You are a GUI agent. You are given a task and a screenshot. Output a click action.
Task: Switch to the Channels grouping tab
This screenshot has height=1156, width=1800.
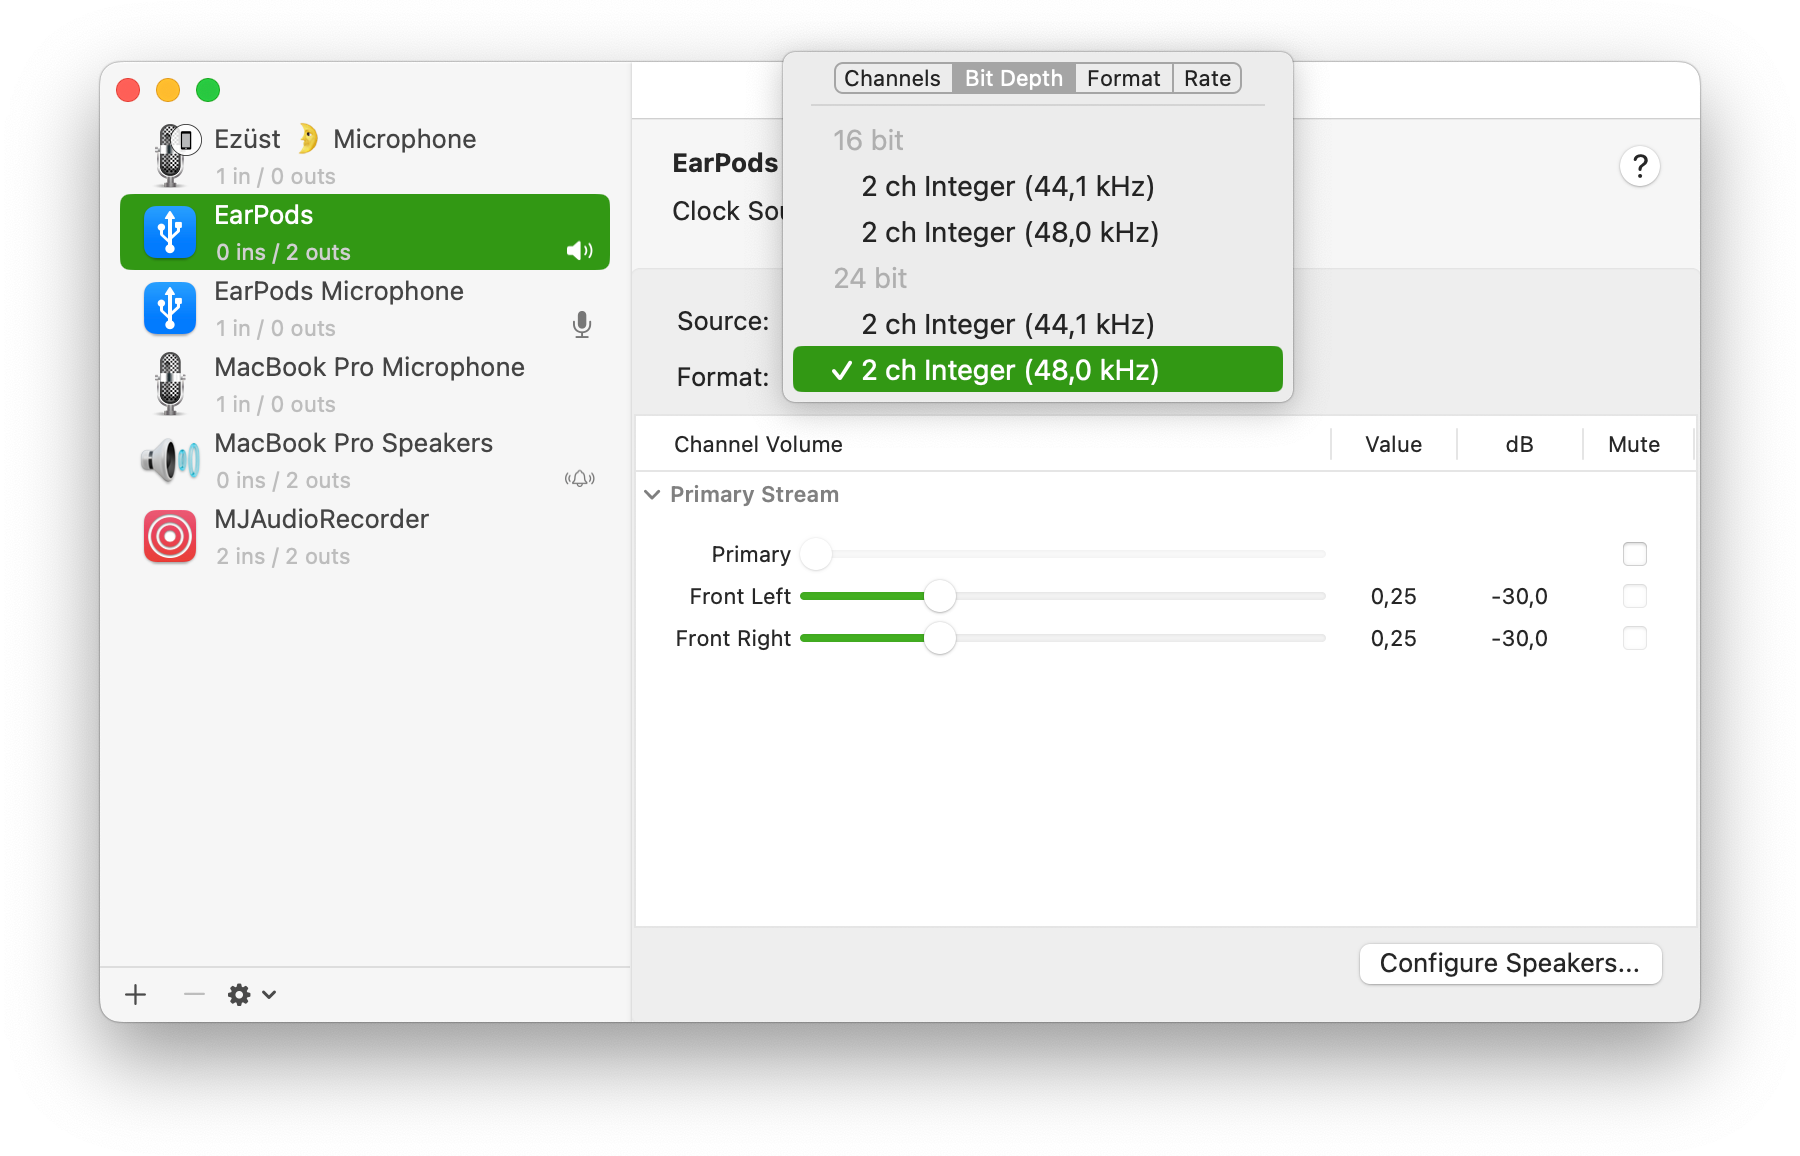coord(892,78)
